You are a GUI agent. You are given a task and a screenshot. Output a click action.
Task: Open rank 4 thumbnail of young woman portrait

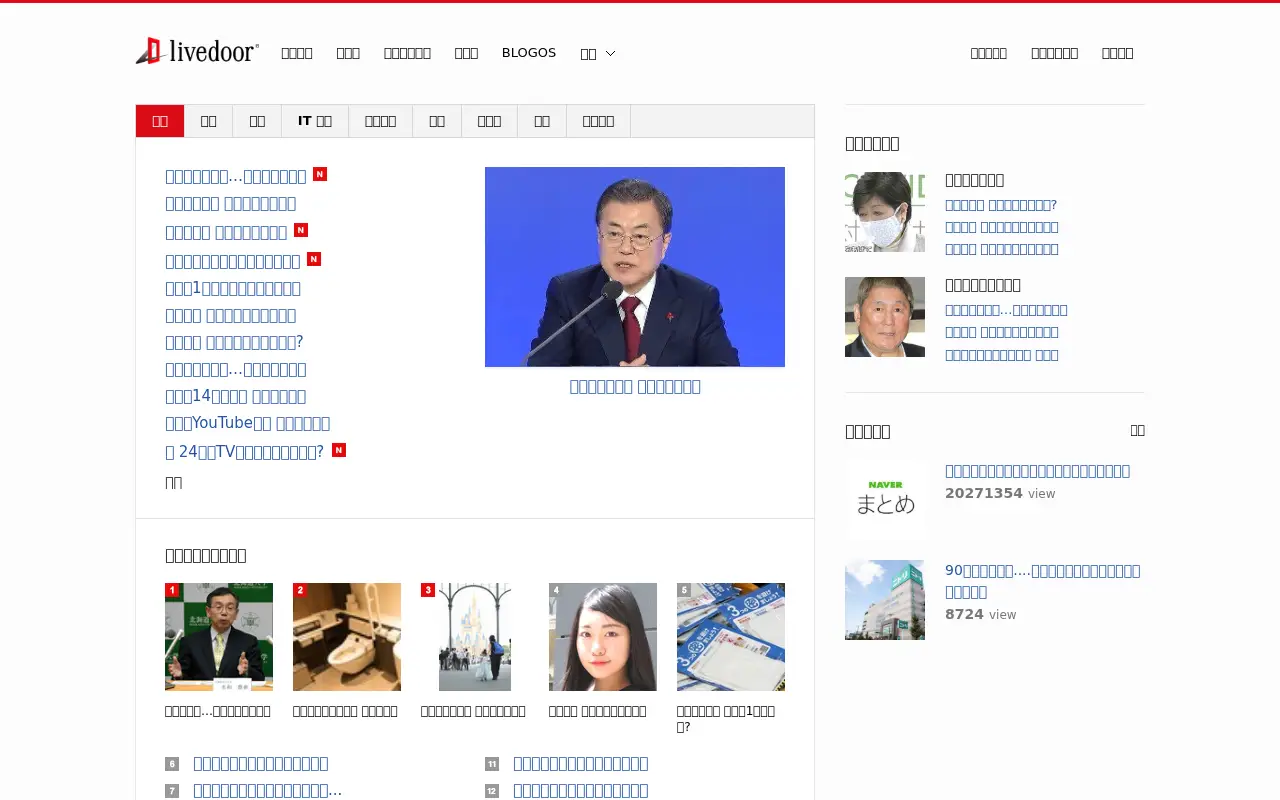[603, 637]
